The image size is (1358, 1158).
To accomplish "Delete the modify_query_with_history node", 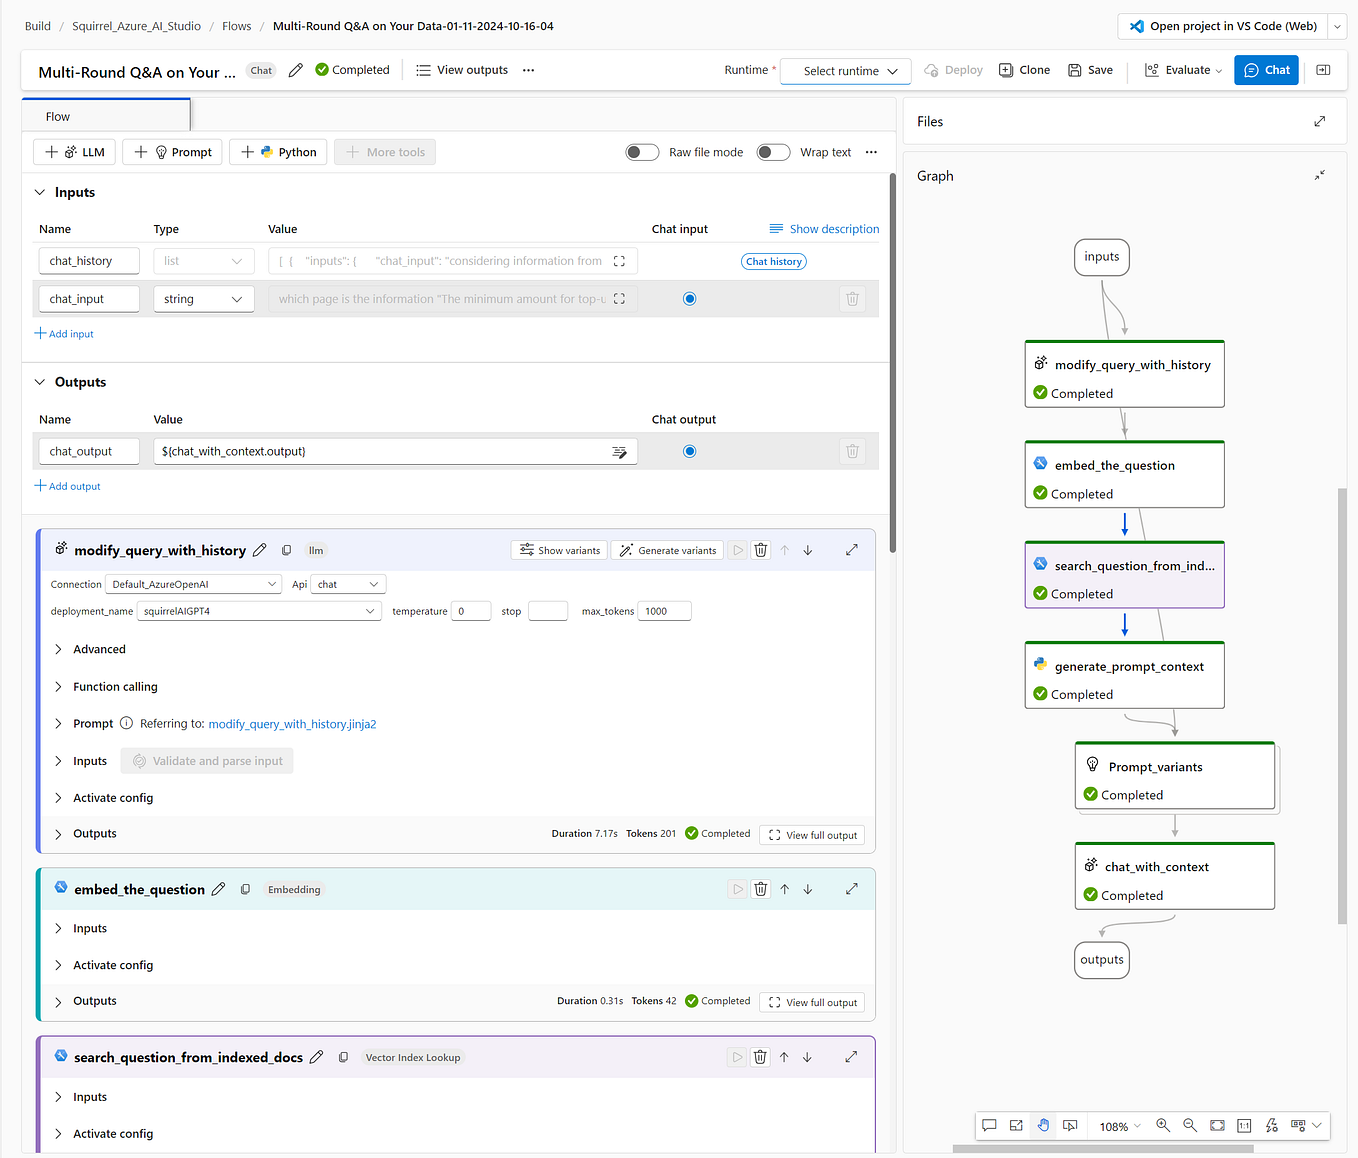I will tap(760, 549).
